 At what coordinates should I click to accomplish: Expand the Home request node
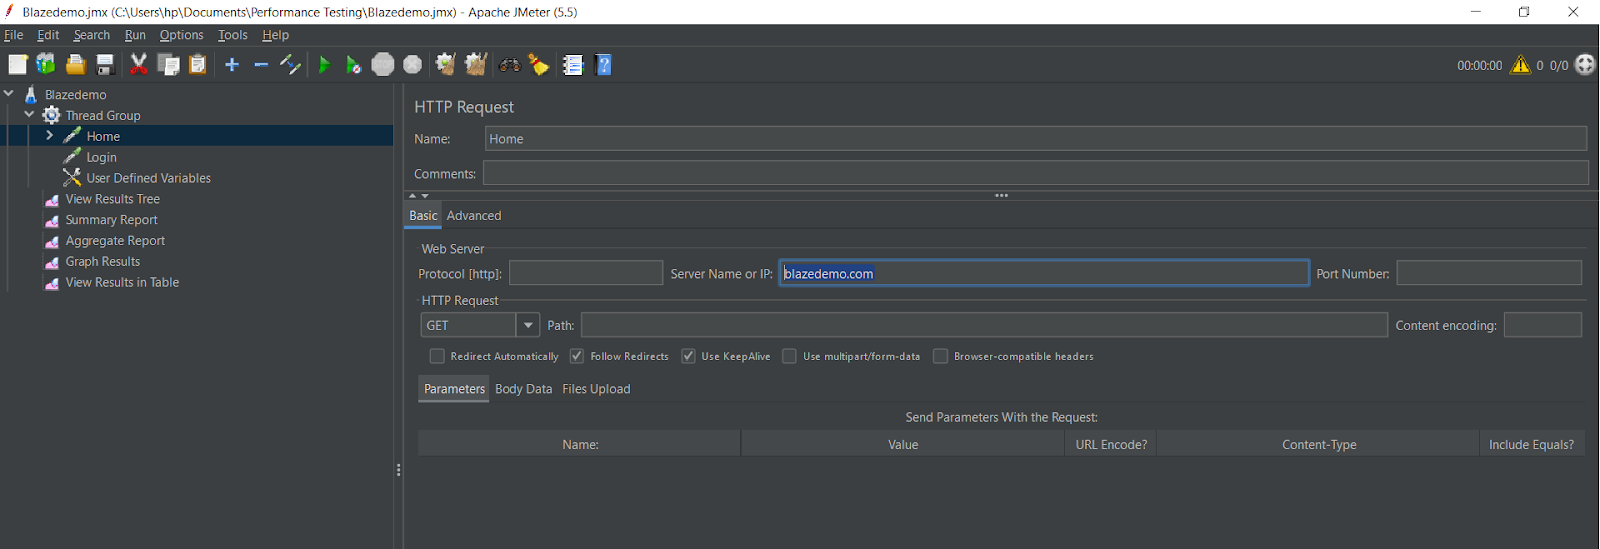[x=49, y=135]
